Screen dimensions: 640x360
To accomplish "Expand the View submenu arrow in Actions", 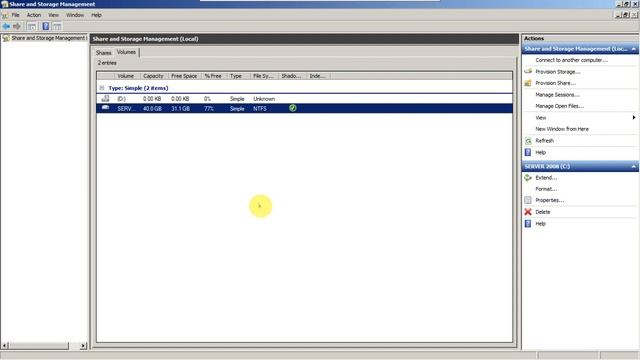I will (x=633, y=118).
